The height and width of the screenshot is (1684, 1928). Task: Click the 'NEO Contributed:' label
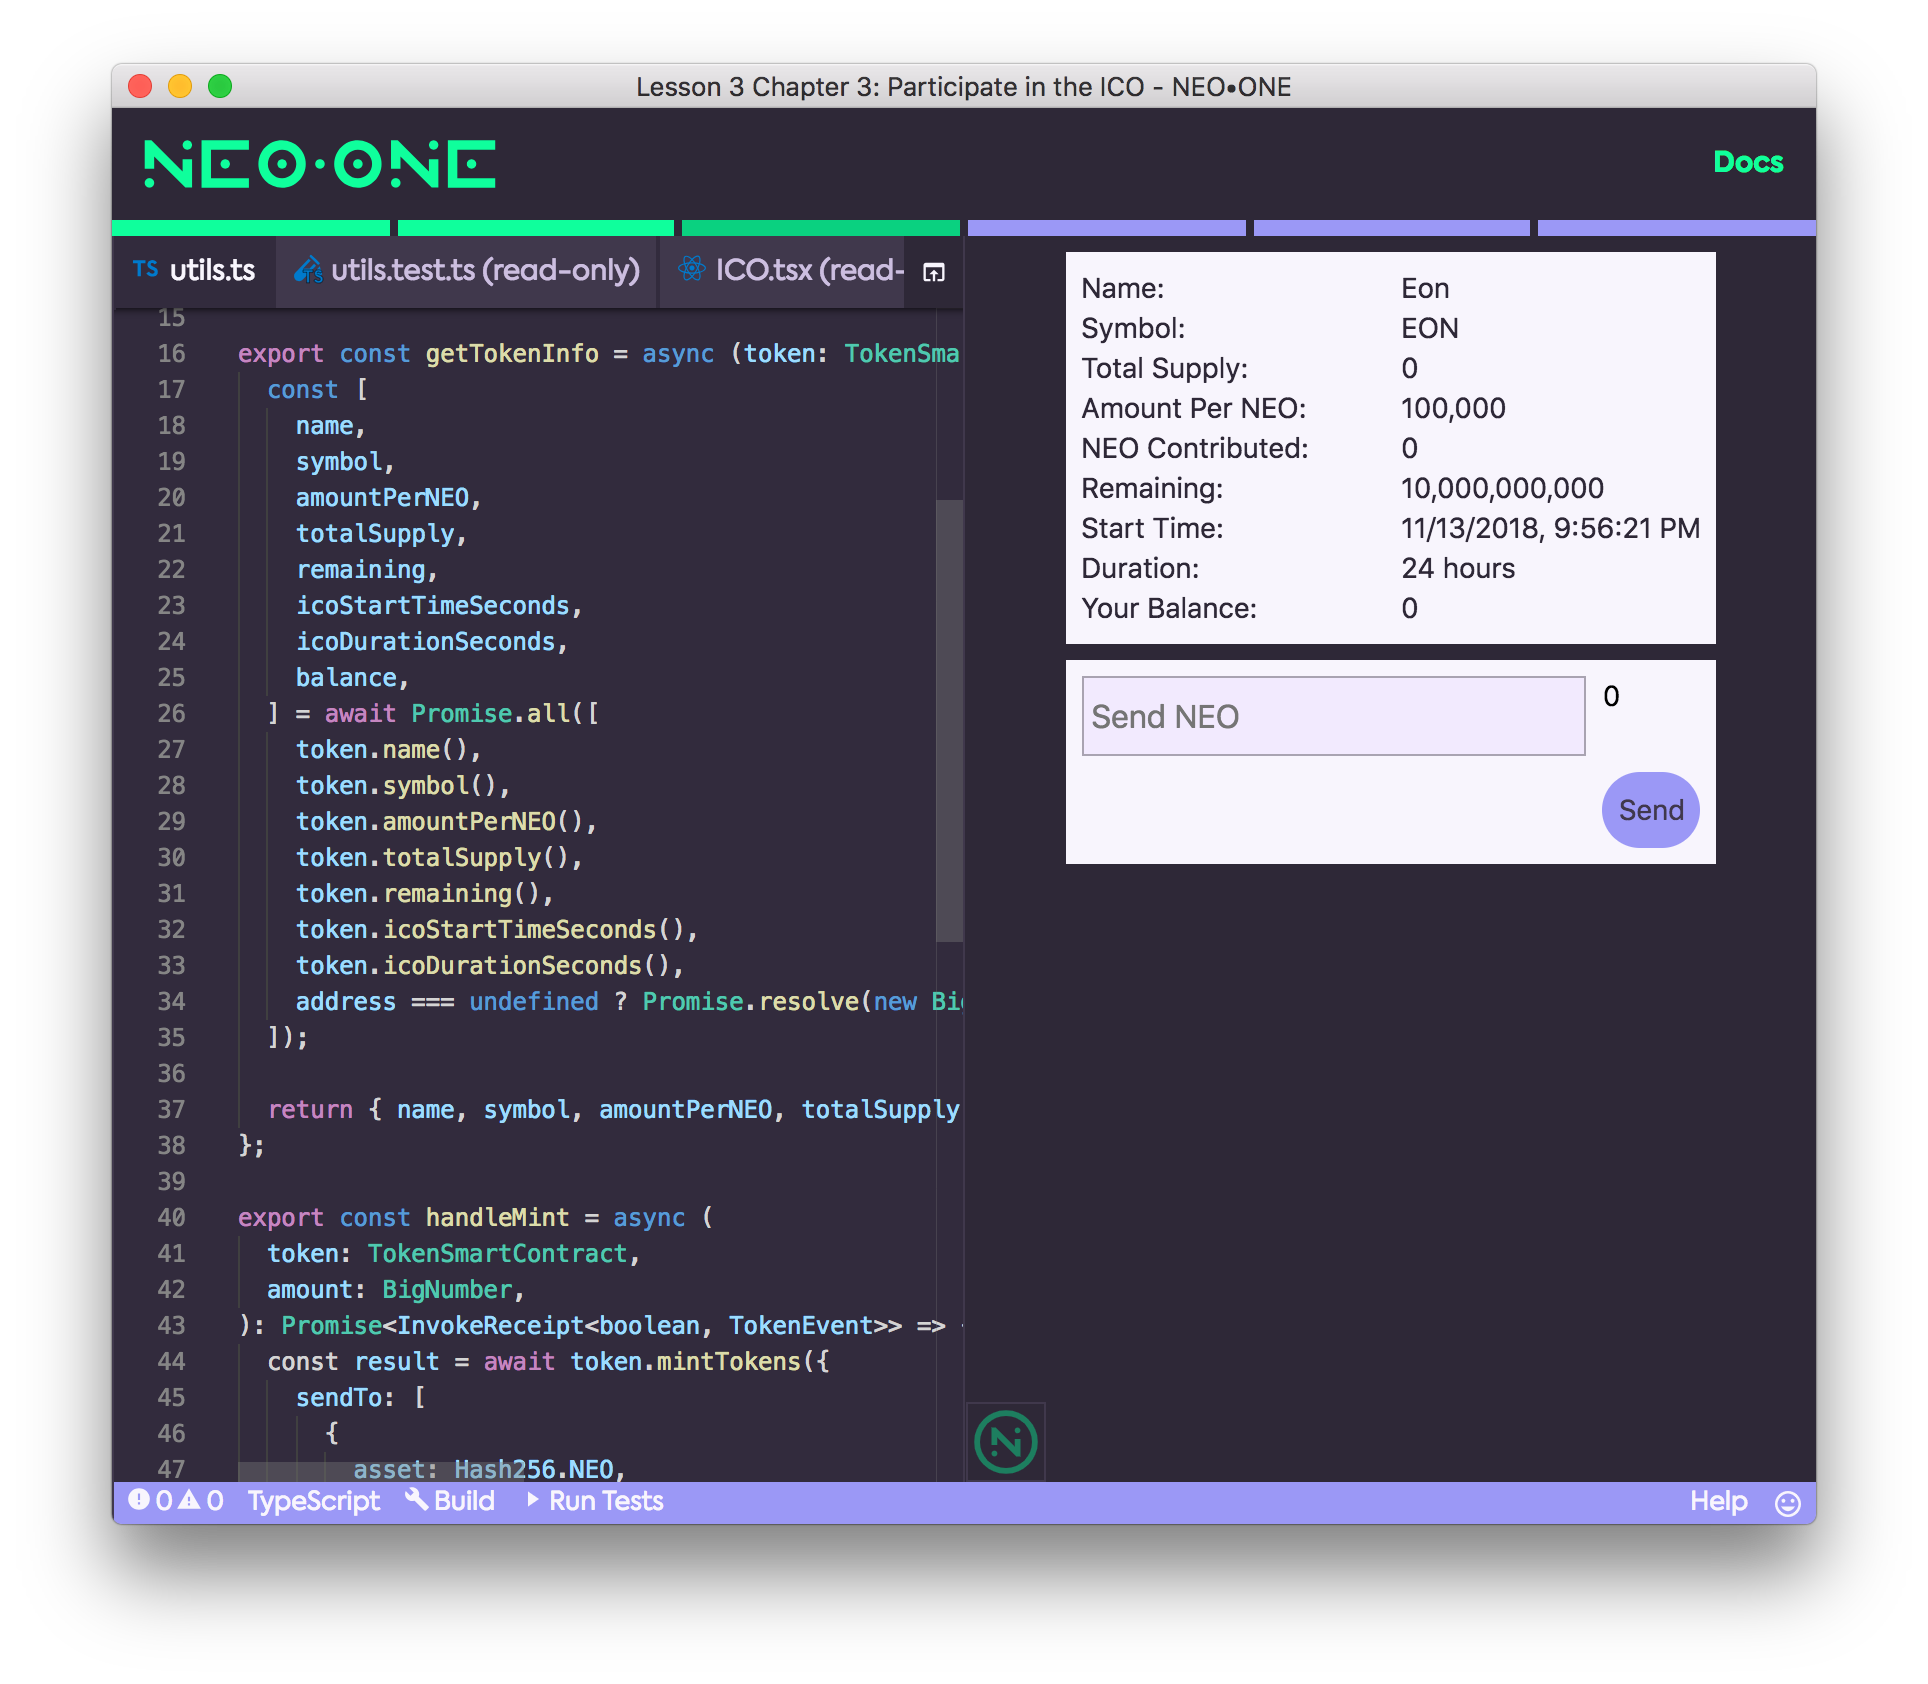point(1194,448)
